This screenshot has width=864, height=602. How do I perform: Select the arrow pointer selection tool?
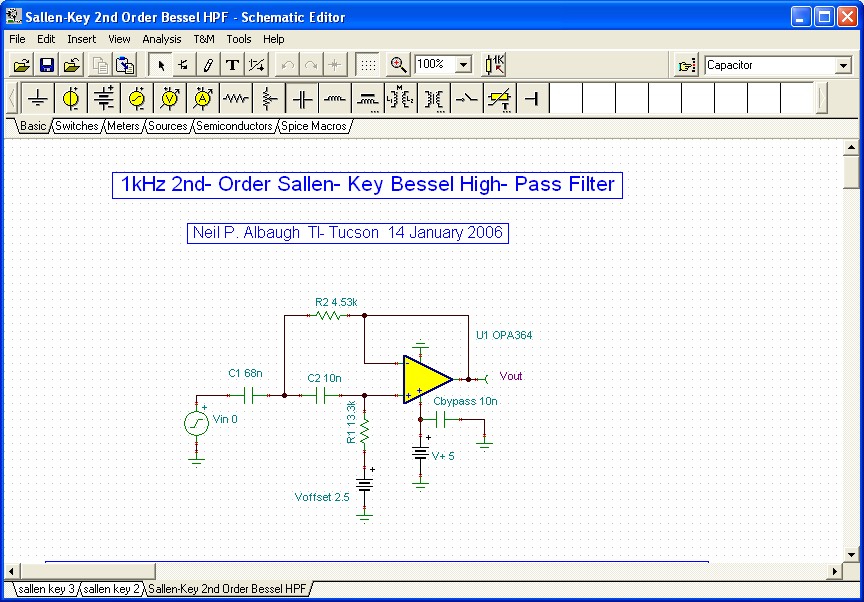click(x=161, y=65)
